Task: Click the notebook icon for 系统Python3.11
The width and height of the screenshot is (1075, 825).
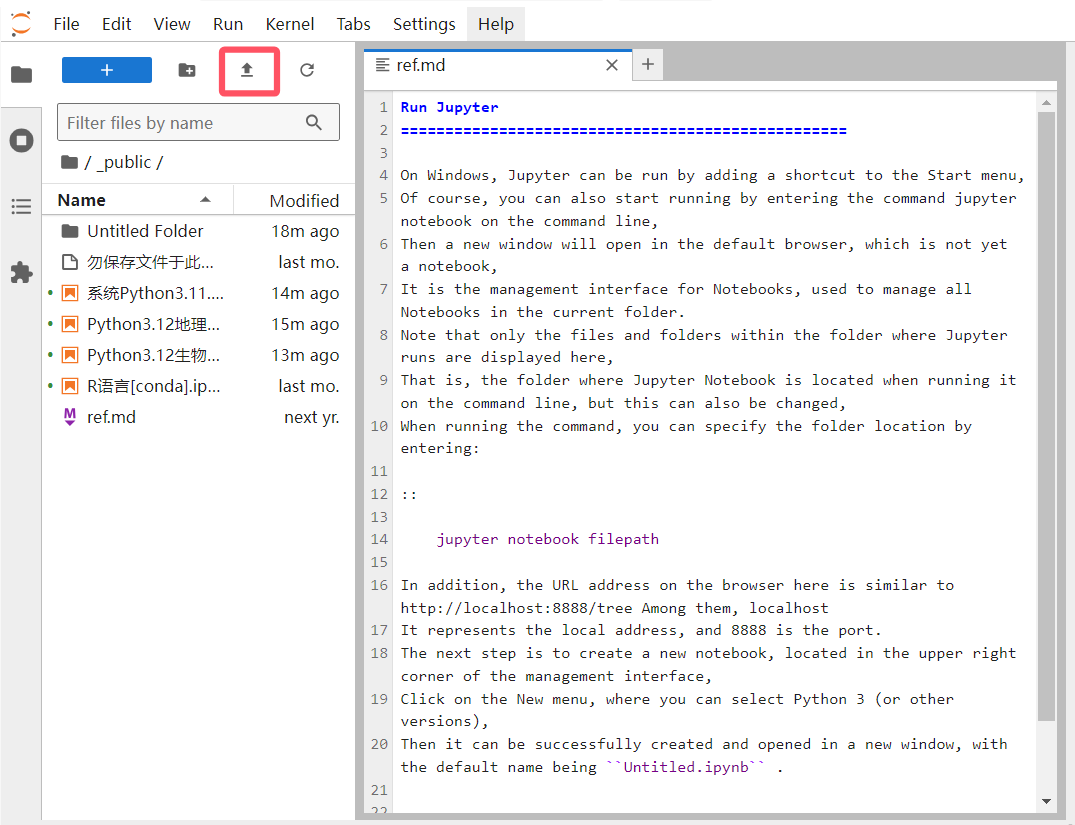Action: pos(69,294)
